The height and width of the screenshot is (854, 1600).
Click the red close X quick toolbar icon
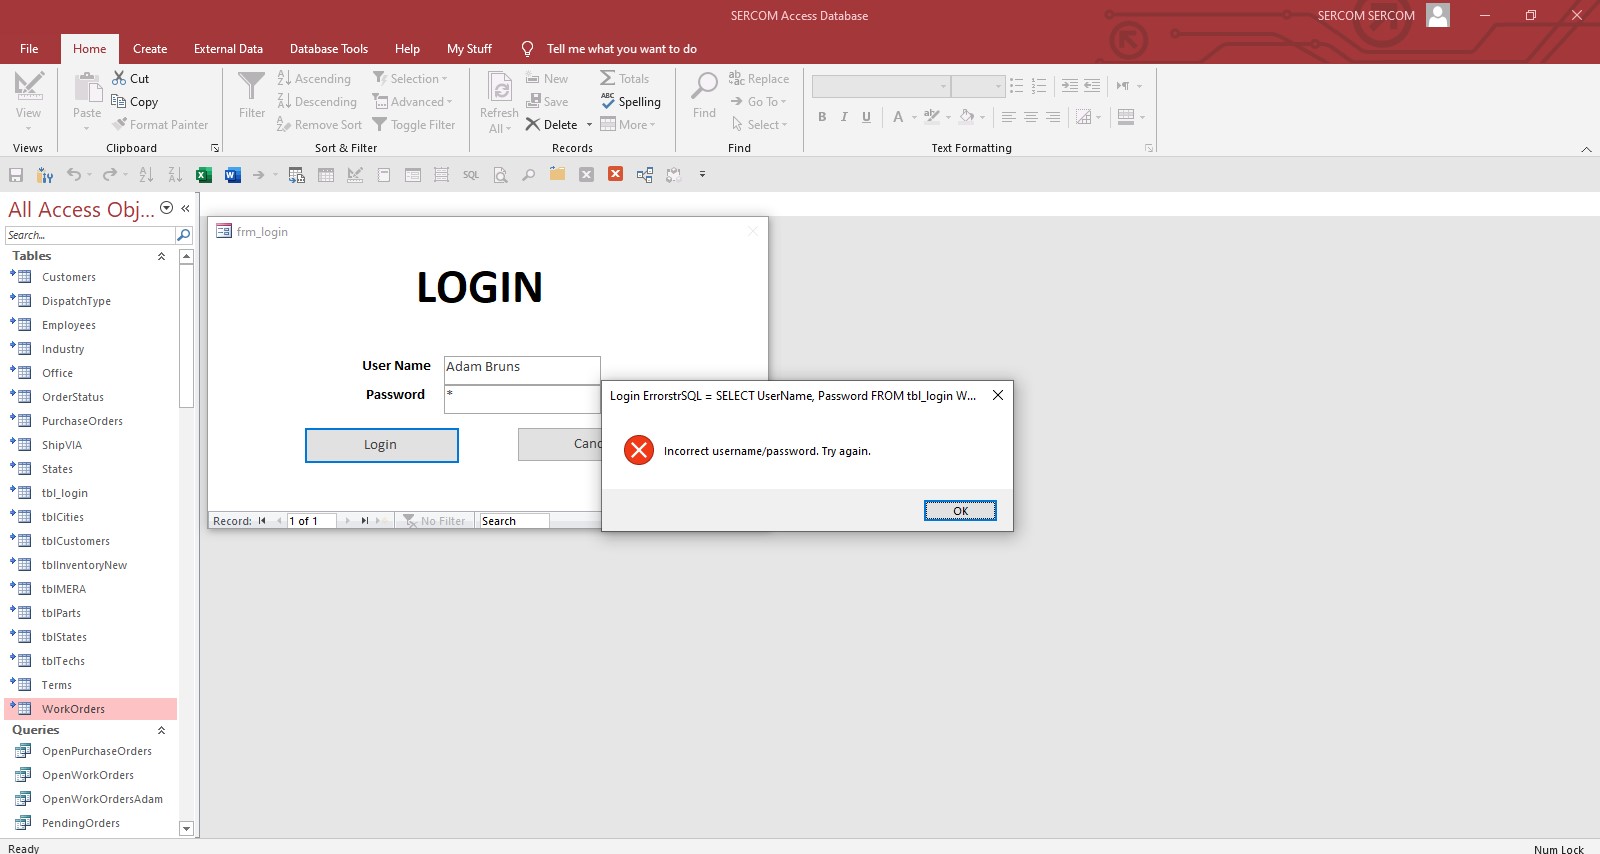pyautogui.click(x=615, y=175)
